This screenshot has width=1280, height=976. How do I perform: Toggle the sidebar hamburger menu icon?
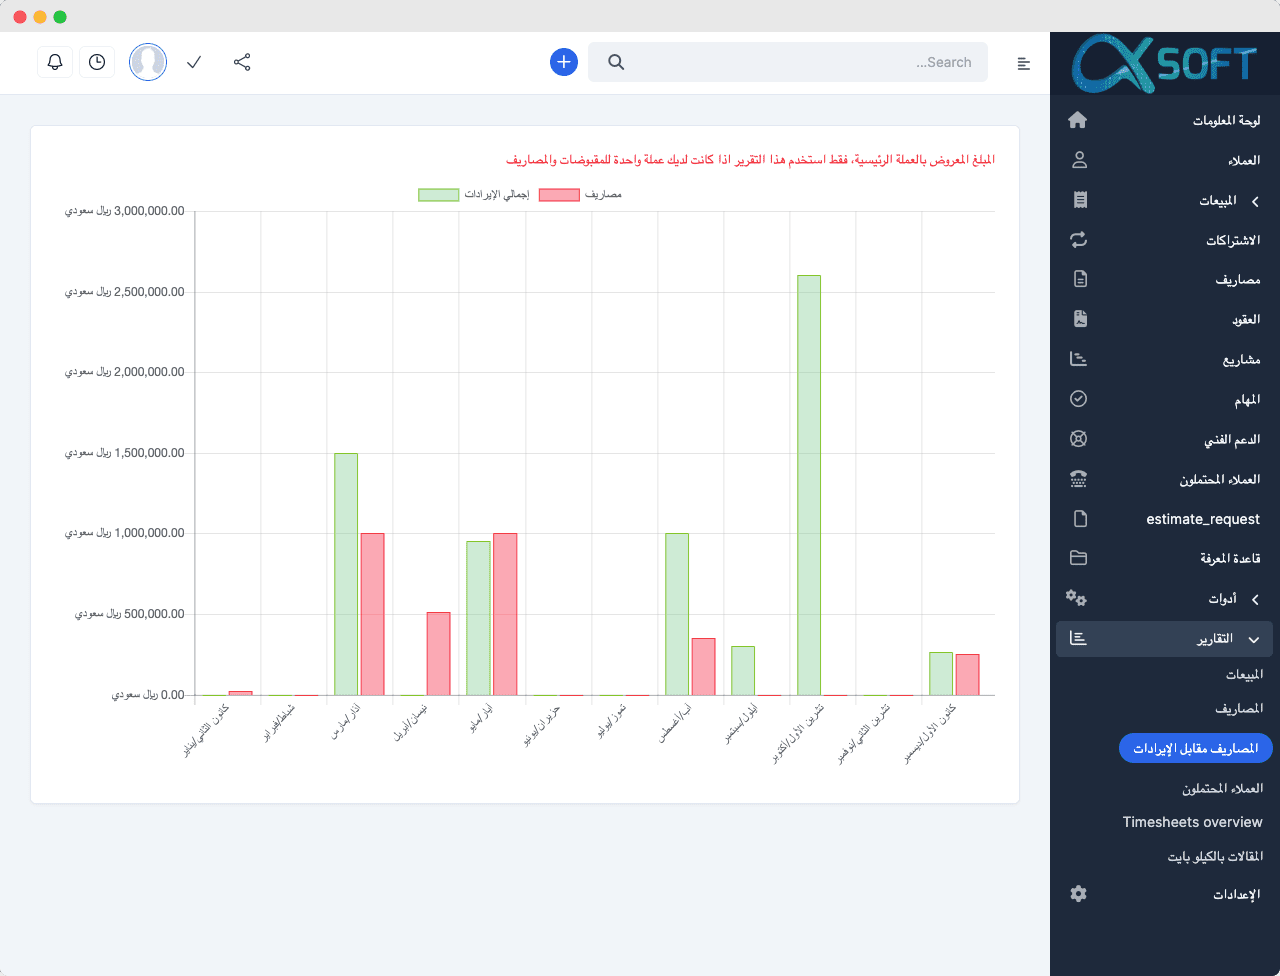[x=1023, y=63]
